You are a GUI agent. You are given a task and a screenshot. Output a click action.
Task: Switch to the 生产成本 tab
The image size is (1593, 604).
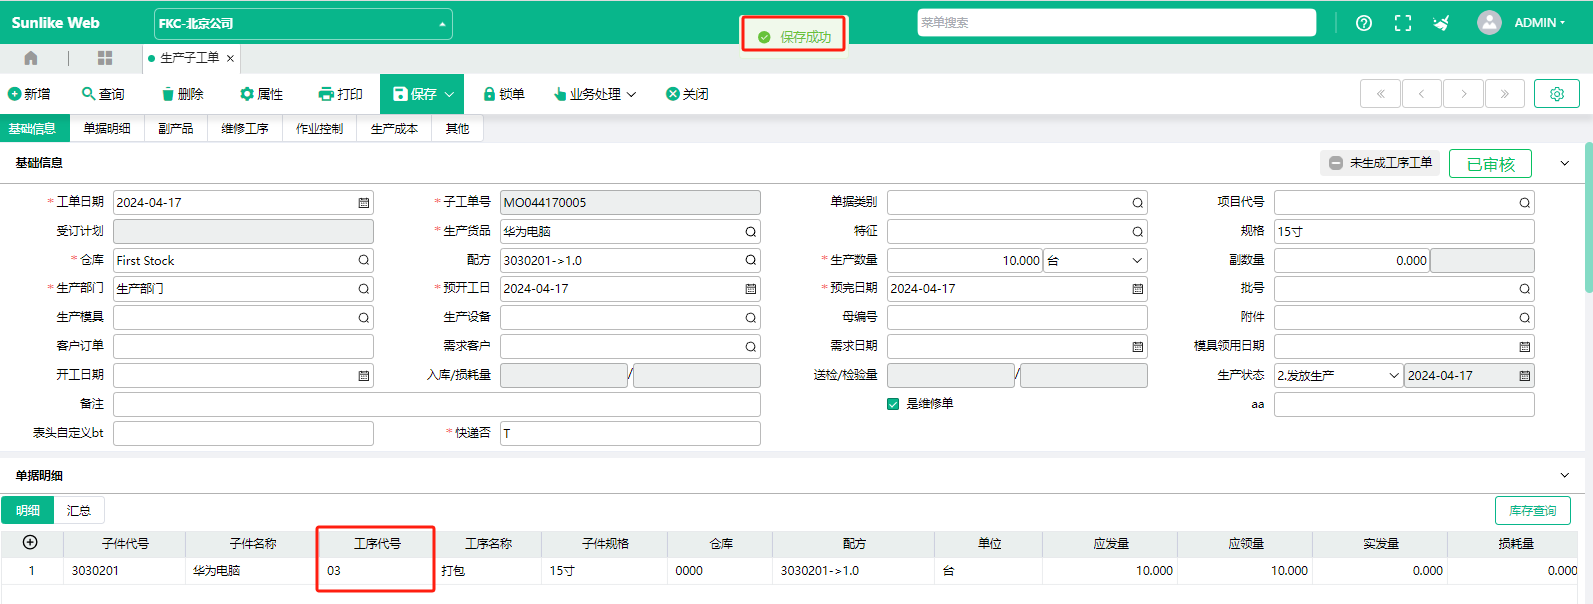click(394, 129)
